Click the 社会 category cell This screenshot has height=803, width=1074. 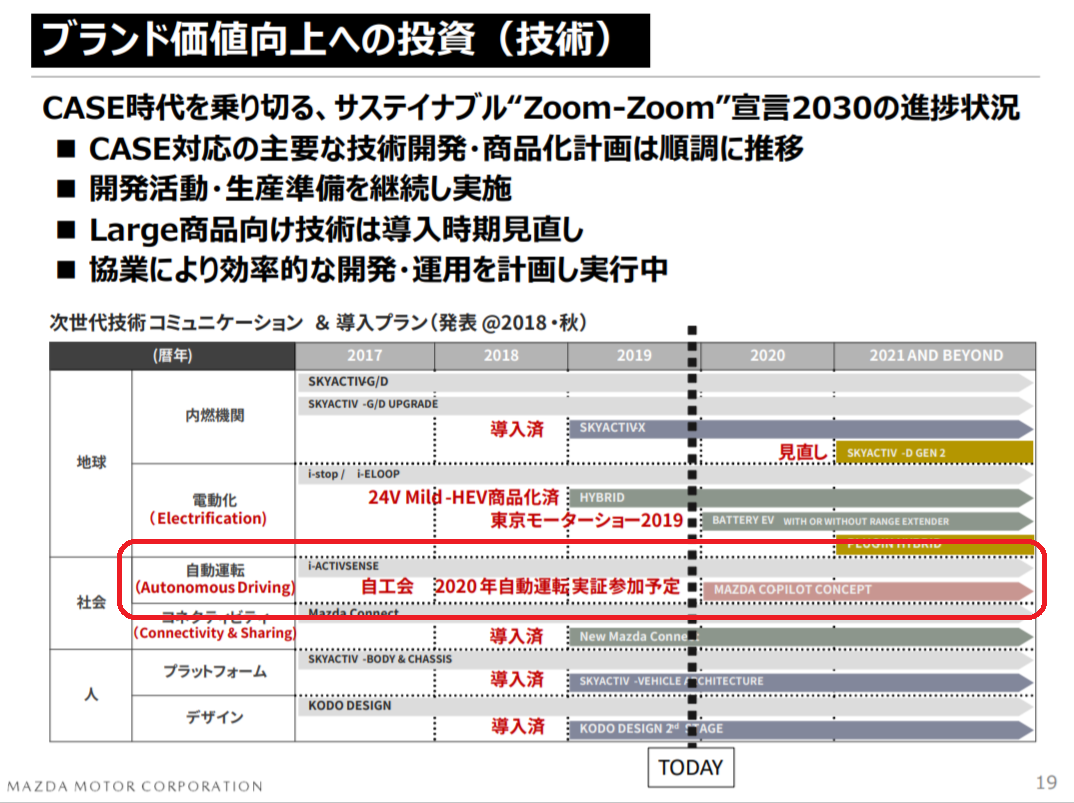click(x=91, y=602)
